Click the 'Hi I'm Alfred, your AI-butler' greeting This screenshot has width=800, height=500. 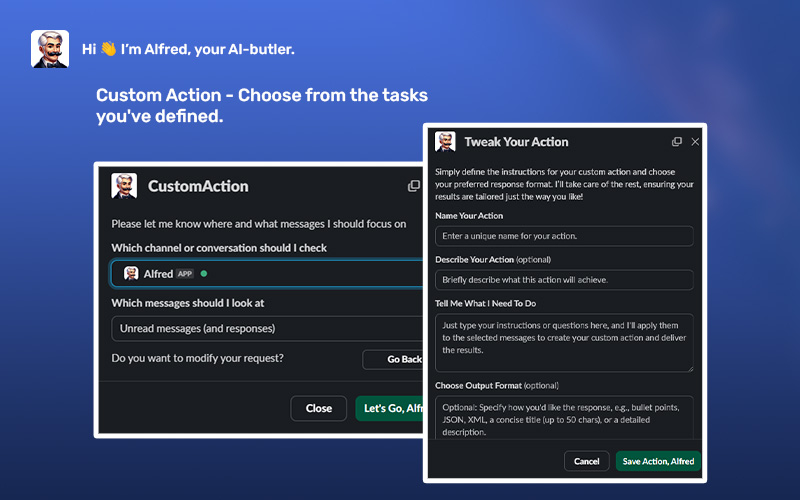[188, 49]
